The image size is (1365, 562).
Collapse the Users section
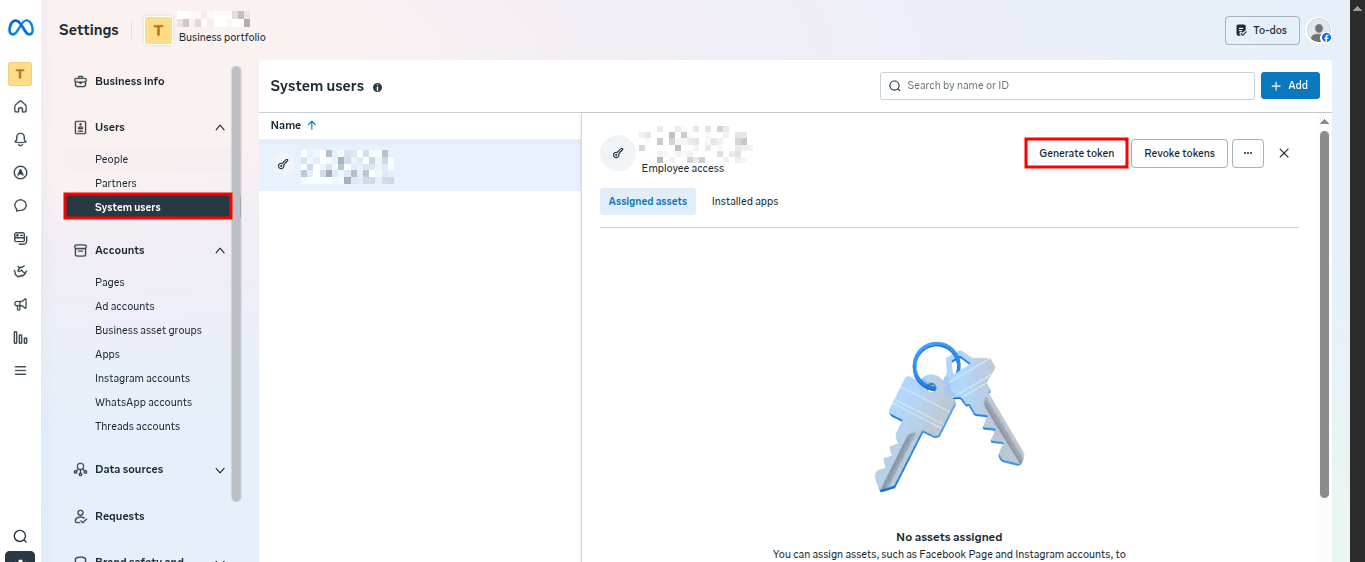(220, 127)
